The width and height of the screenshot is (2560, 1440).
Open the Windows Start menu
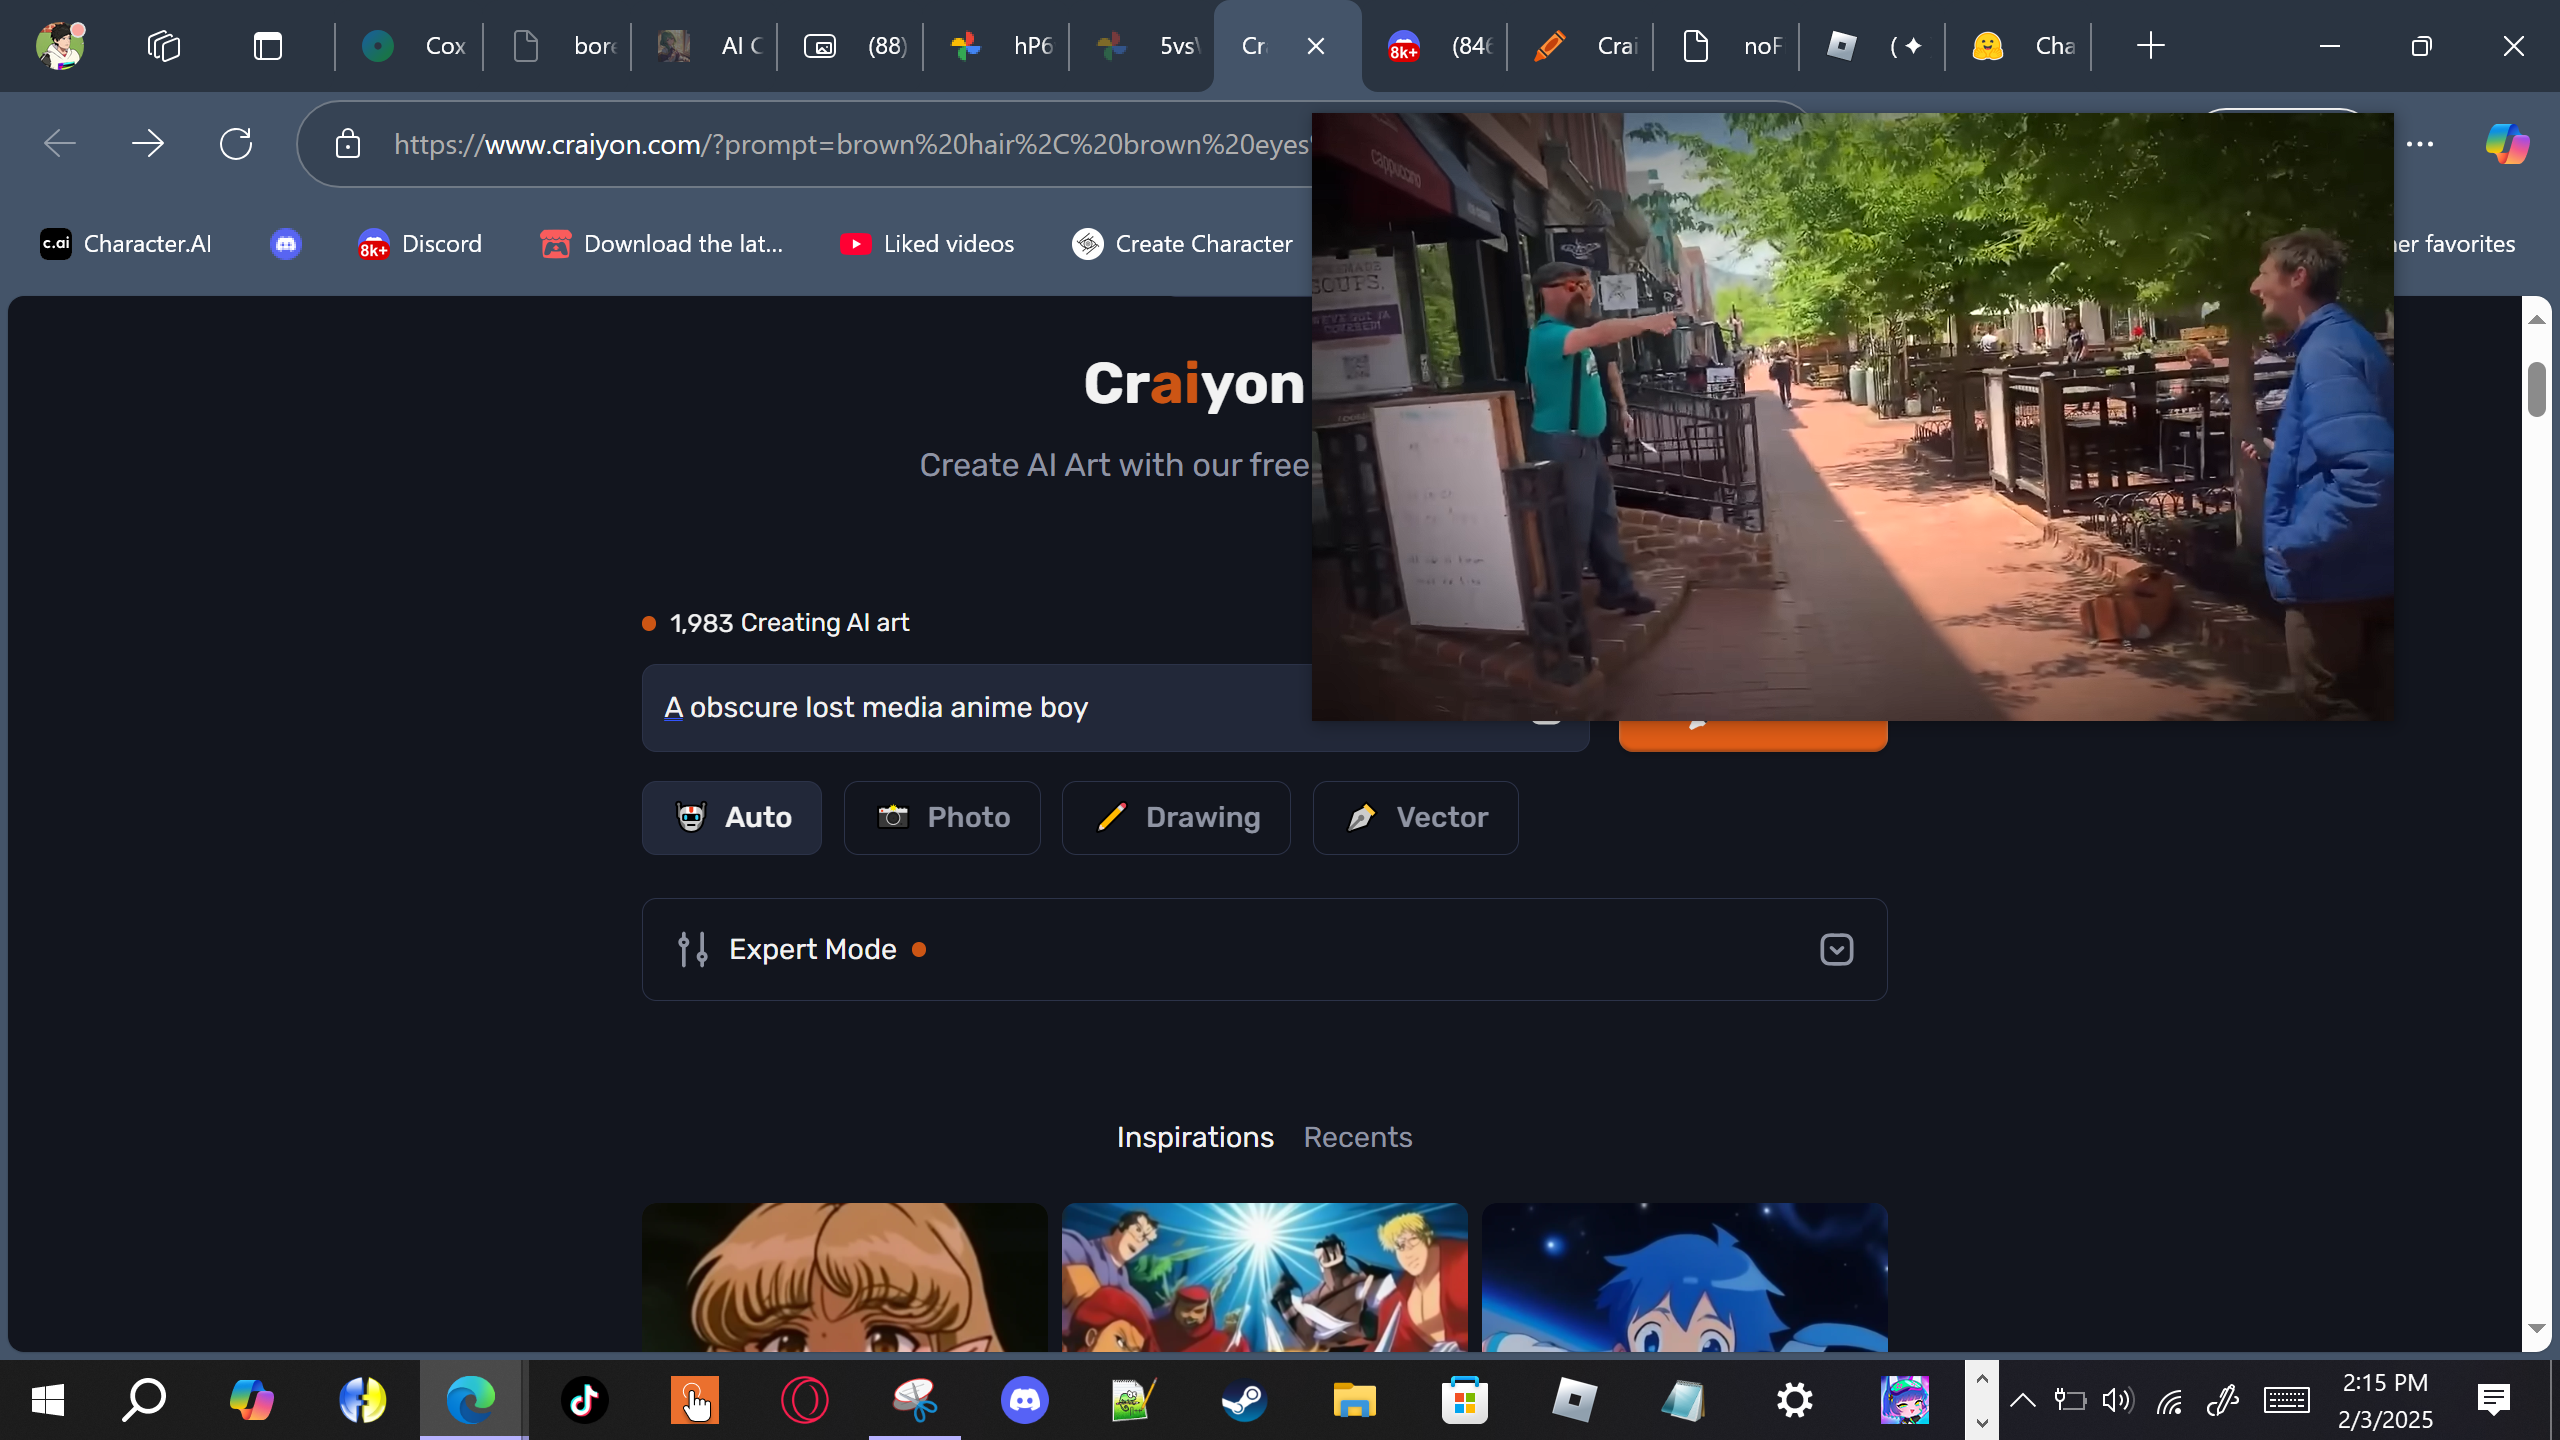48,1400
